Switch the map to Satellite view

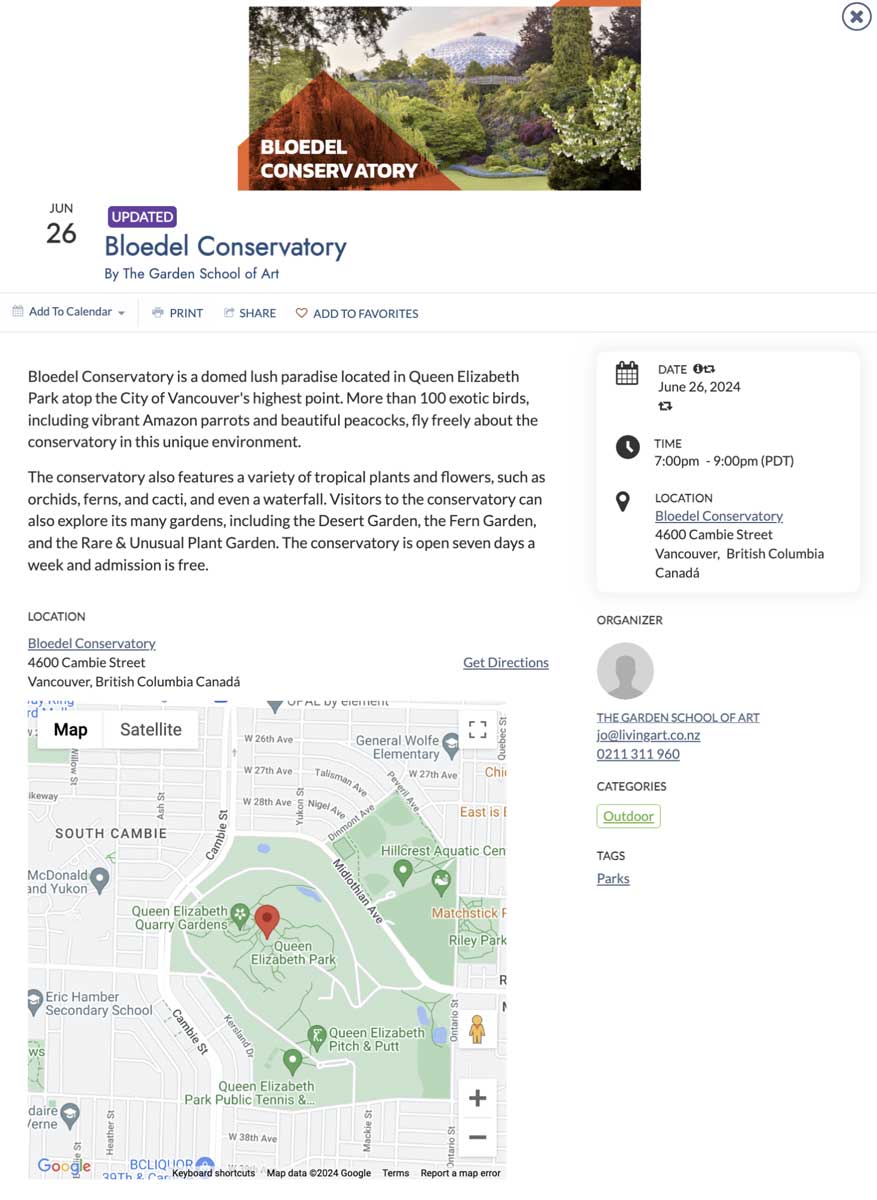tap(151, 729)
